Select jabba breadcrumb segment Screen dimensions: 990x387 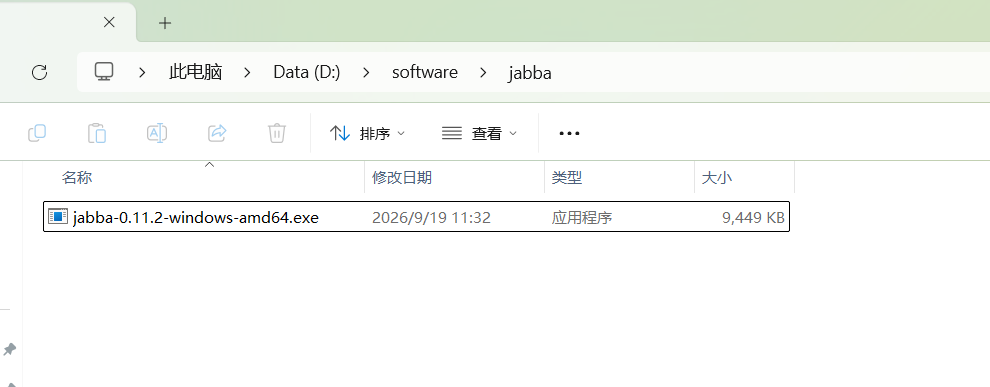click(x=530, y=72)
